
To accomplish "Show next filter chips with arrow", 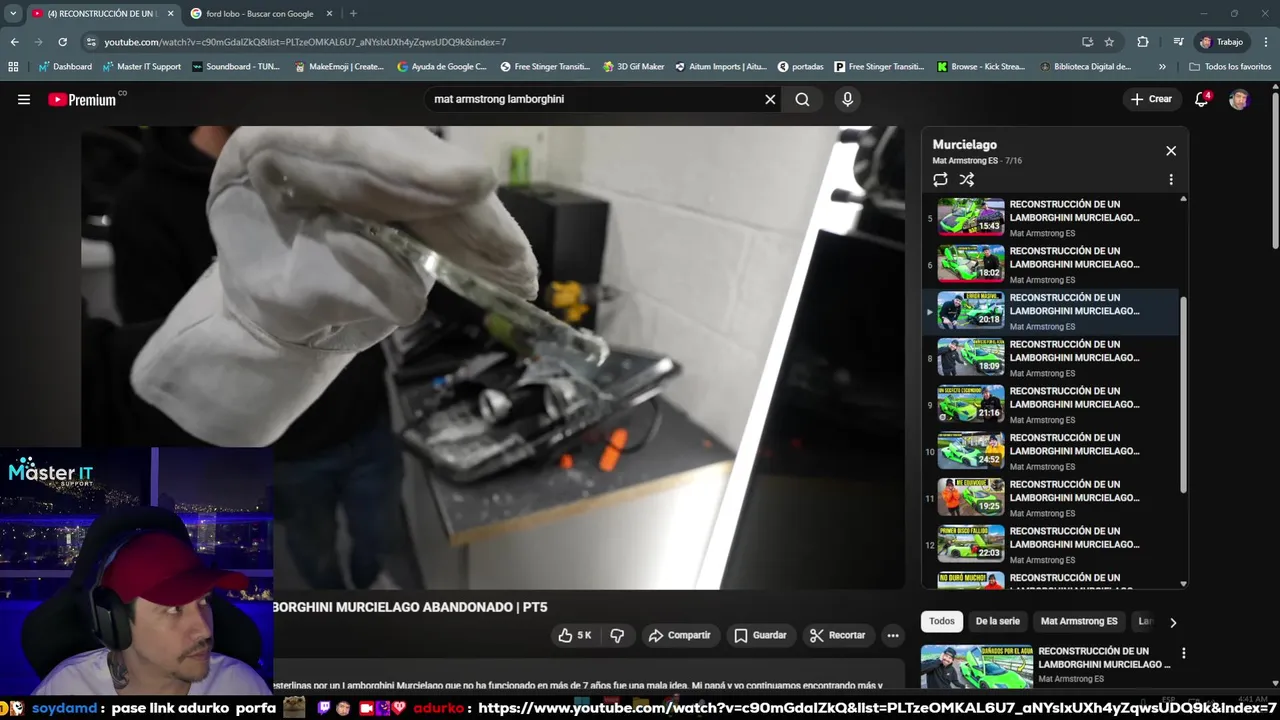I will pyautogui.click(x=1173, y=622).
